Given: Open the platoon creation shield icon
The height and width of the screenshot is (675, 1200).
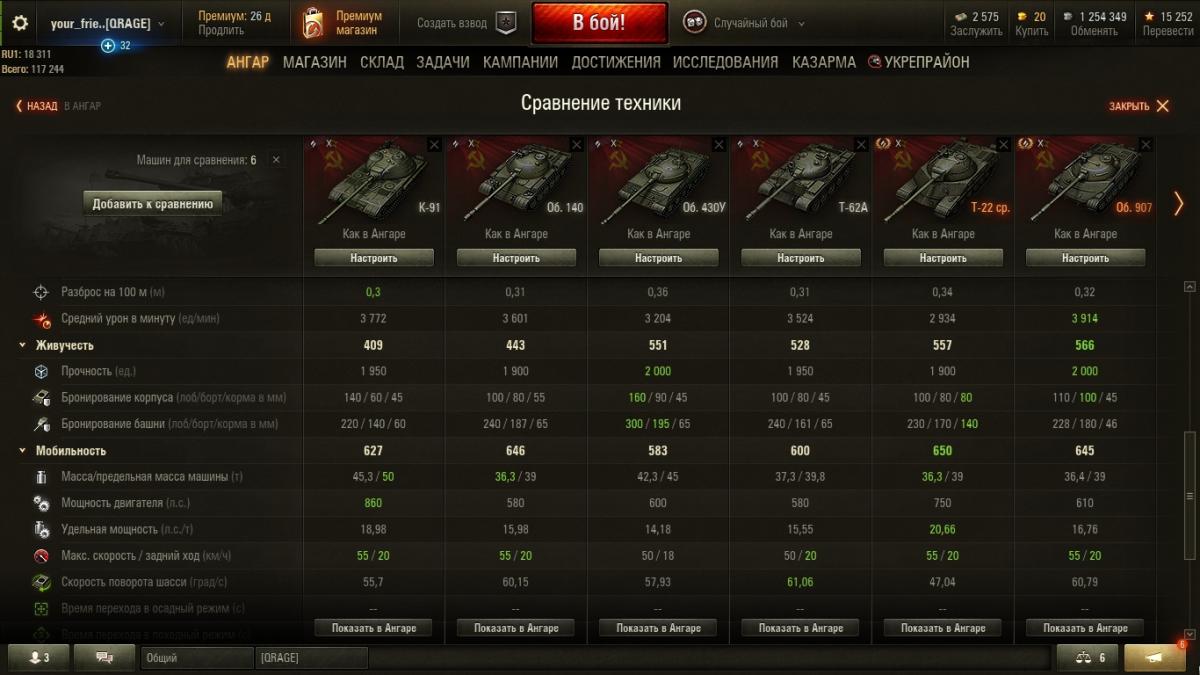Looking at the screenshot, I should point(506,23).
